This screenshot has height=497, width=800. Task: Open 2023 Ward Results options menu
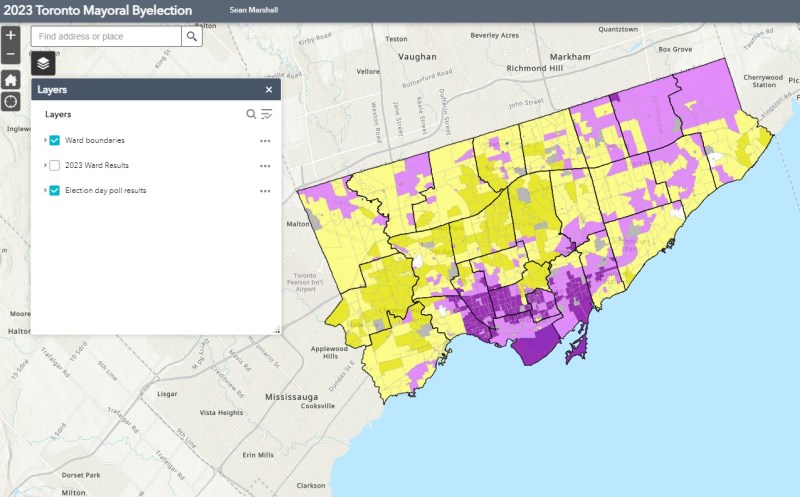point(265,165)
